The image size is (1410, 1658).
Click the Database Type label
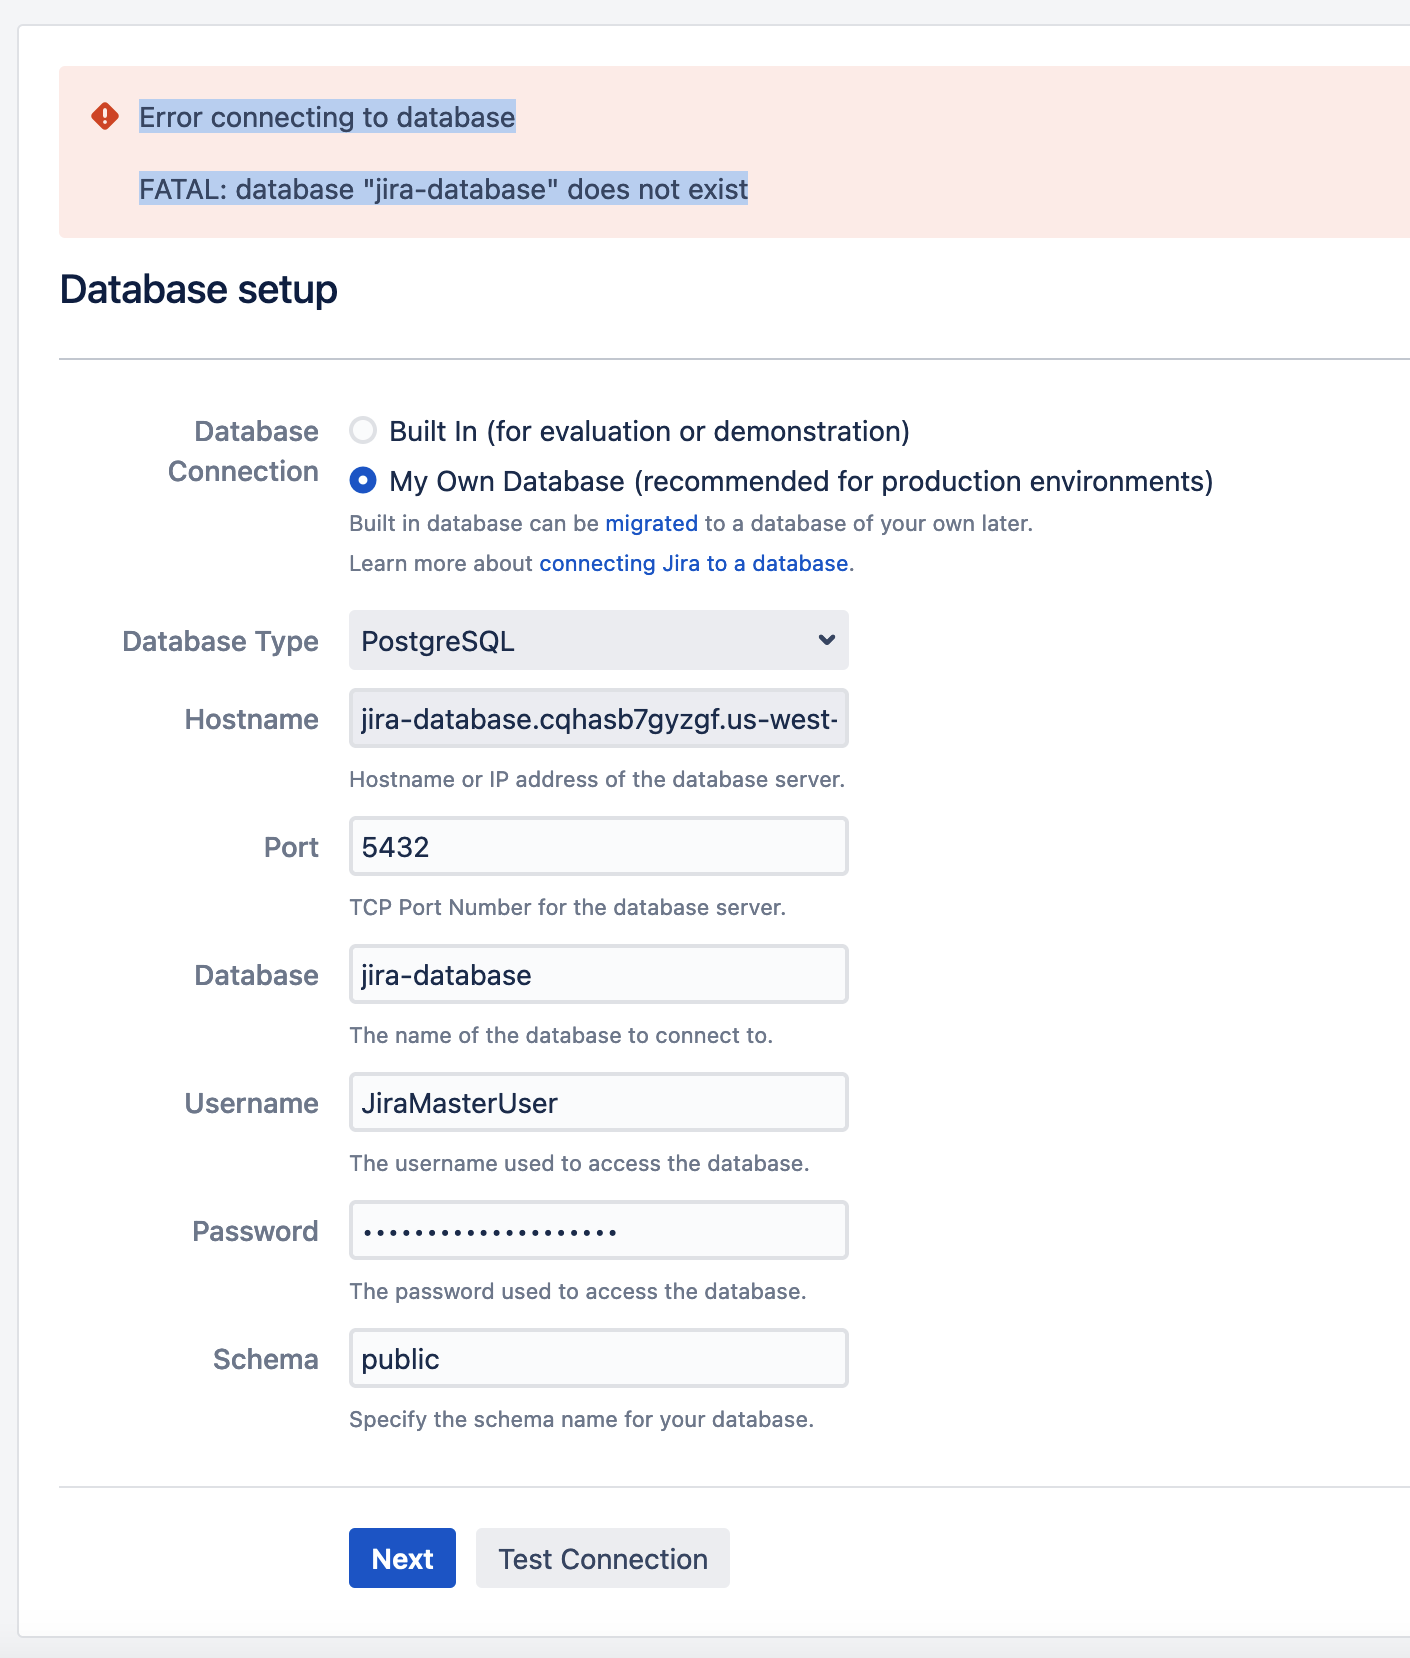pos(220,641)
